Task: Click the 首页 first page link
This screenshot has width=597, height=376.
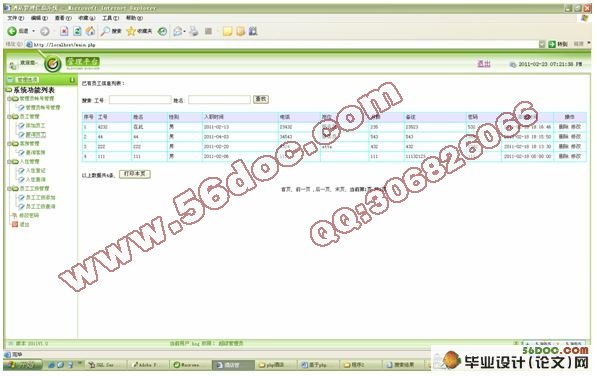Action: coord(286,189)
